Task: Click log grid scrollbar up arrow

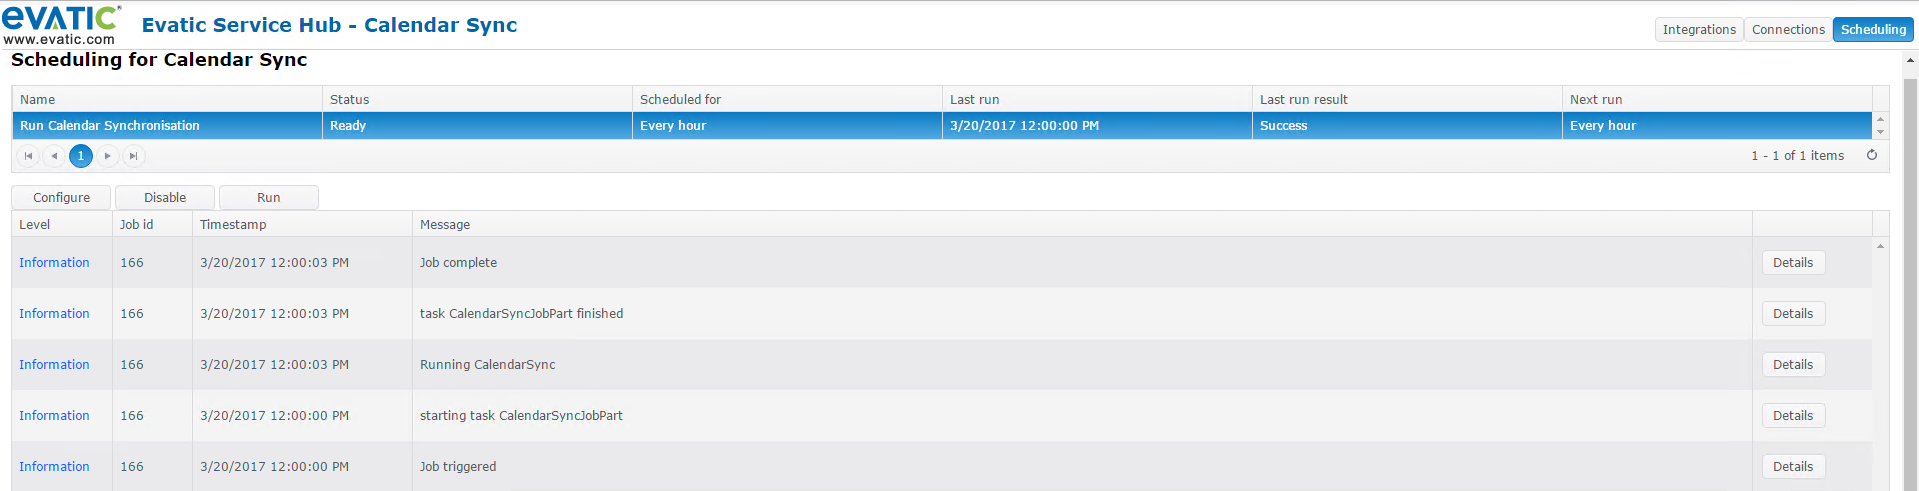Action: [1881, 246]
